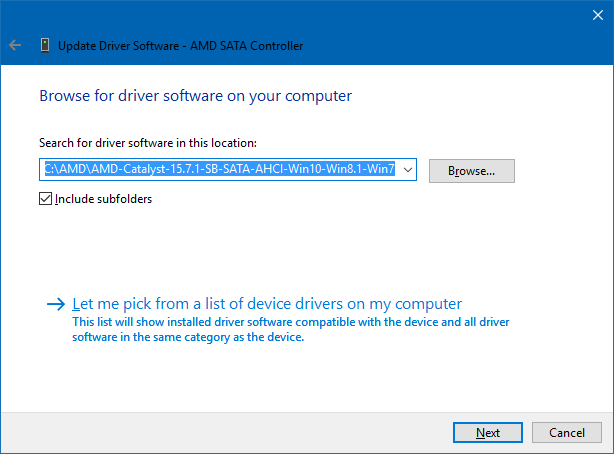Close the Update Driver Software dialog
Image resolution: width=614 pixels, height=454 pixels.
click(598, 15)
